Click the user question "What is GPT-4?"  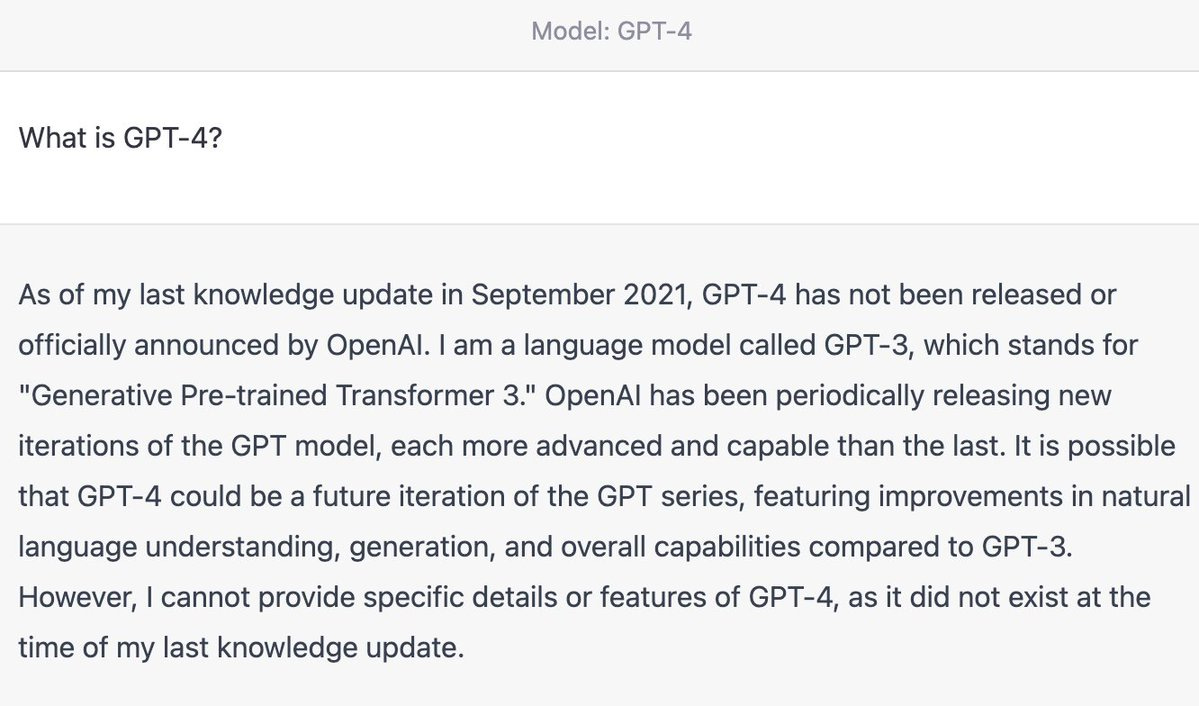click(x=120, y=138)
